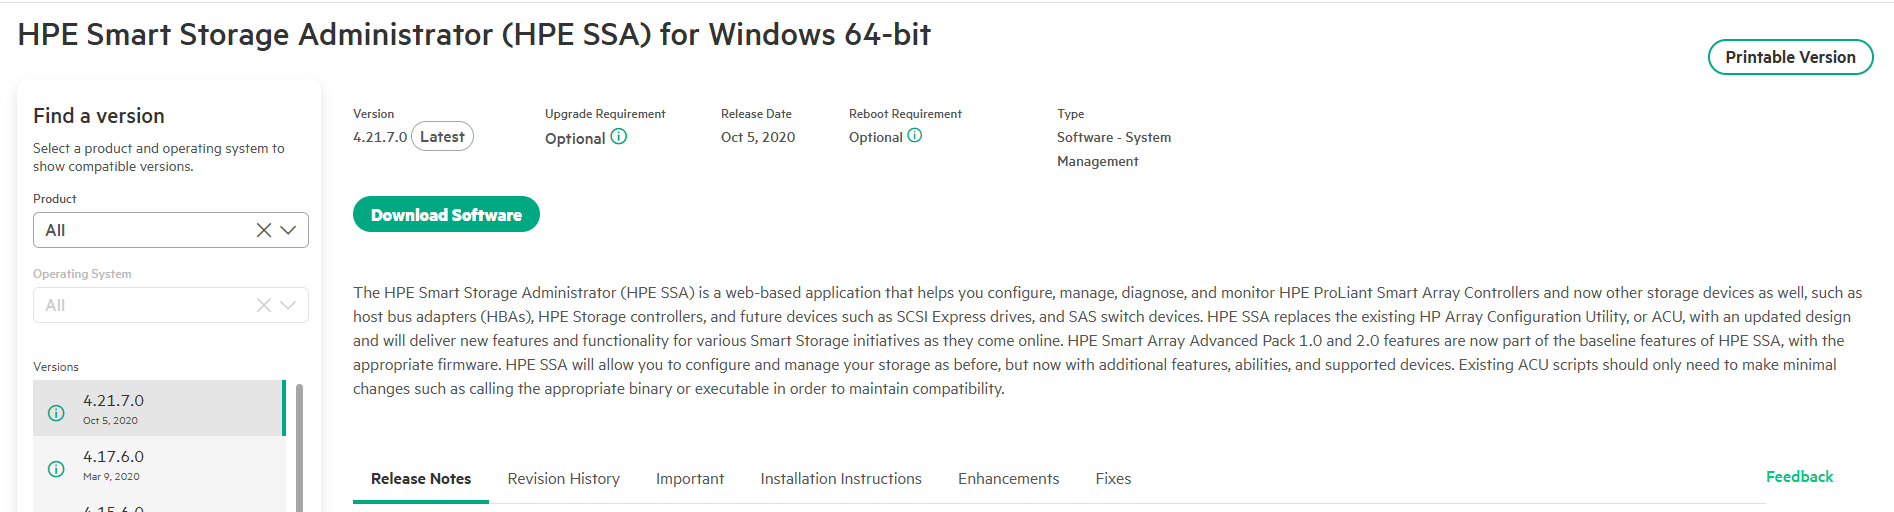
Task: View the Enhancements tab
Action: [x=1009, y=479]
